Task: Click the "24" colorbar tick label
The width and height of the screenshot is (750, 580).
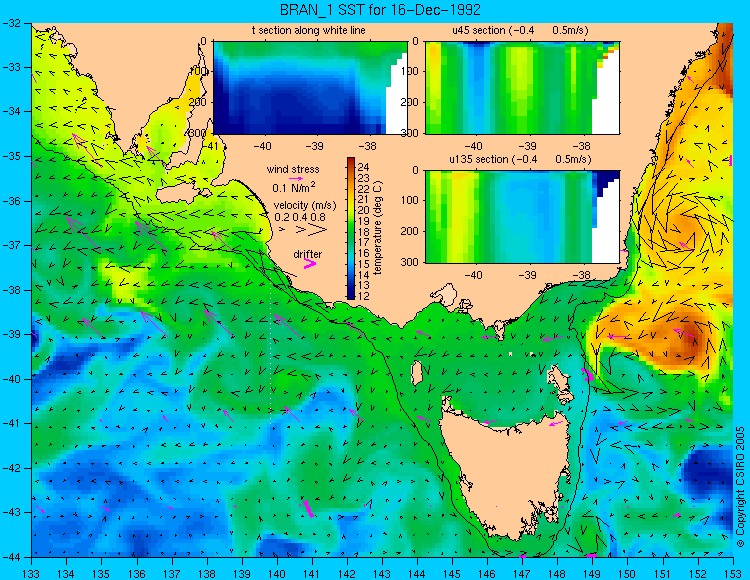Action: (363, 167)
